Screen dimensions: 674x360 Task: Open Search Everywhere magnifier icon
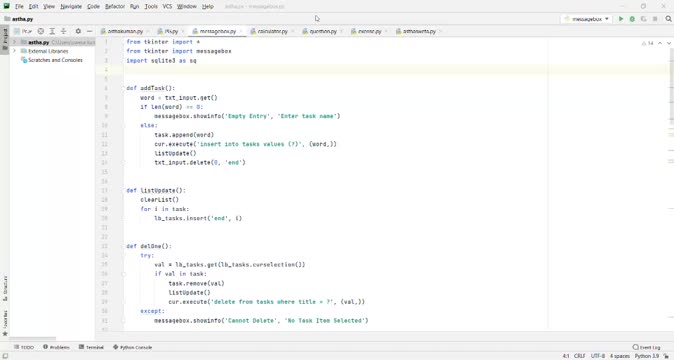coord(668,19)
